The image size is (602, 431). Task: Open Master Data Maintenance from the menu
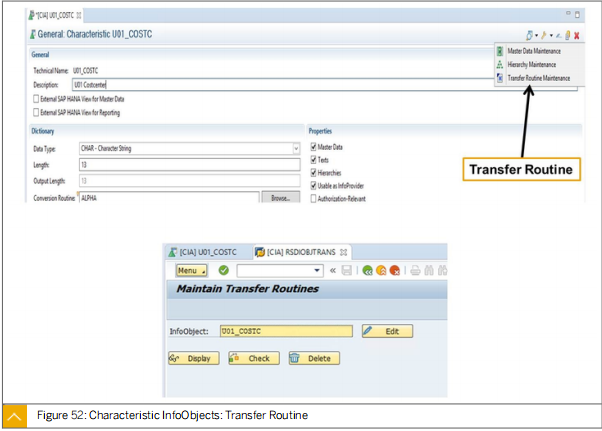point(534,51)
